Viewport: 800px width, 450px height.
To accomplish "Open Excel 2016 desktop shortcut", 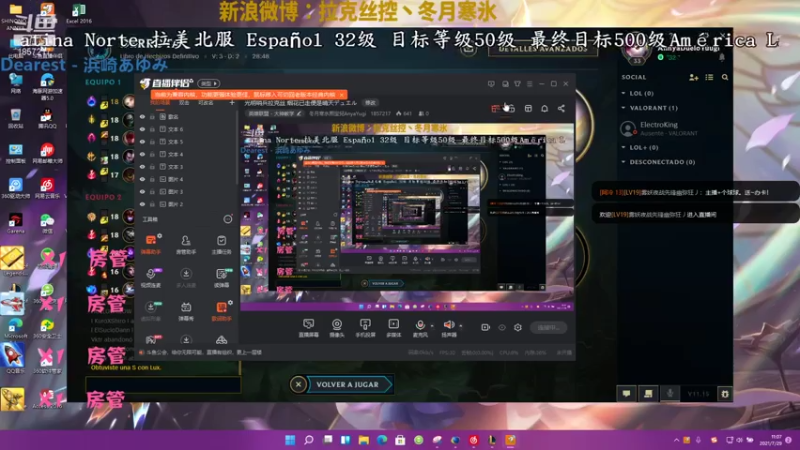I will tap(79, 14).
